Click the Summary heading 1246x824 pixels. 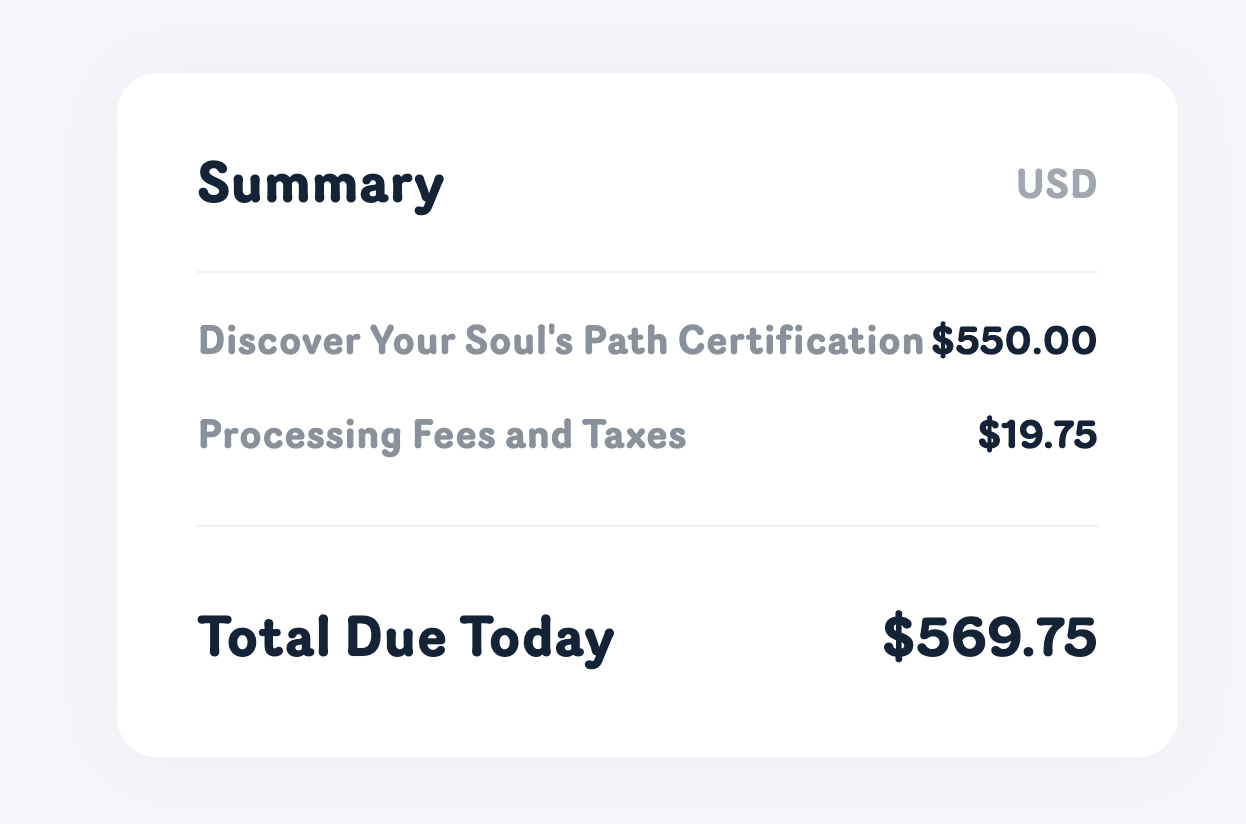pos(321,185)
